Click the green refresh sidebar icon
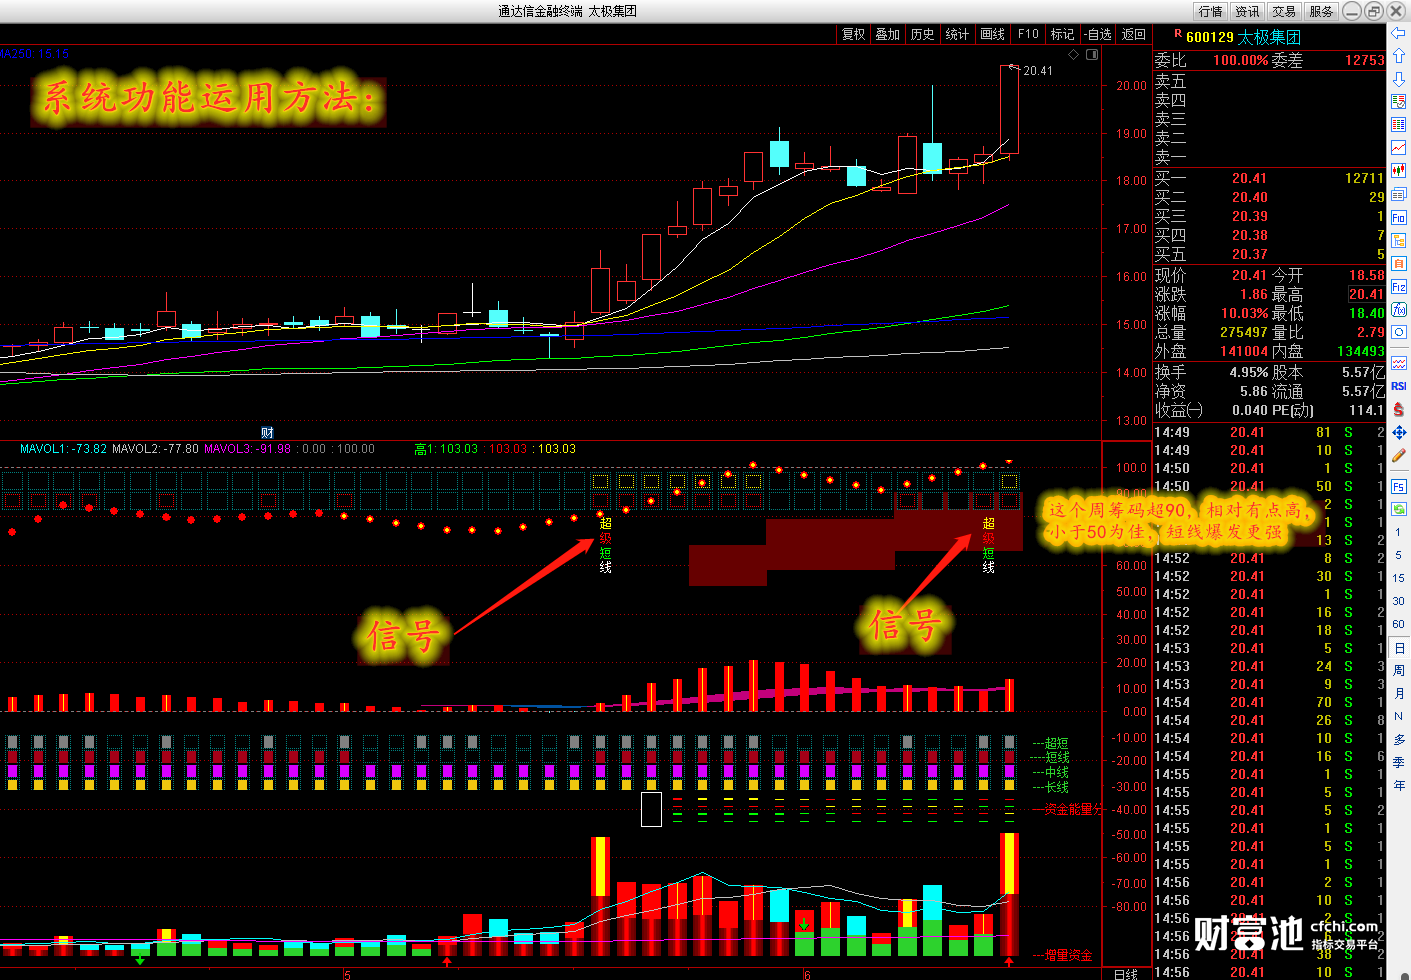 coord(1399,509)
